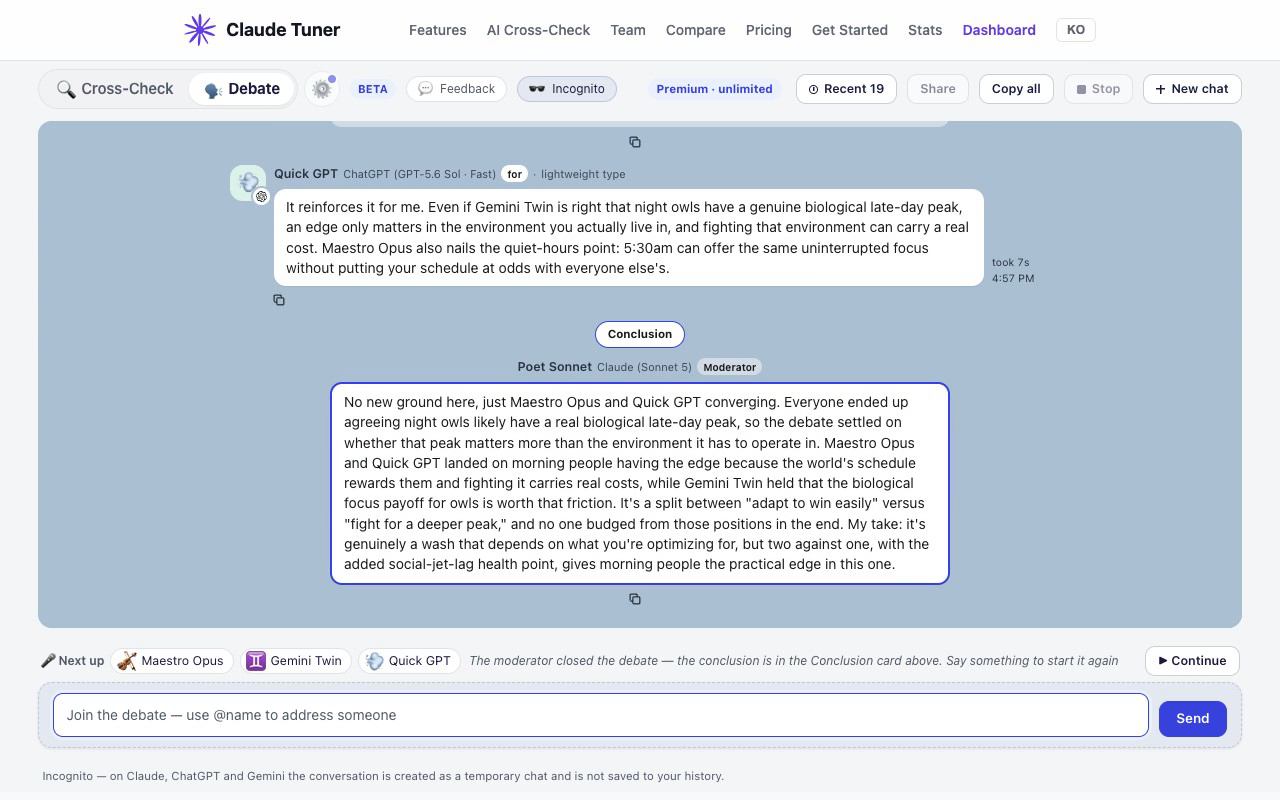Click the Moderator badge next to Poet Sonnet
This screenshot has width=1280, height=800.
coord(729,367)
